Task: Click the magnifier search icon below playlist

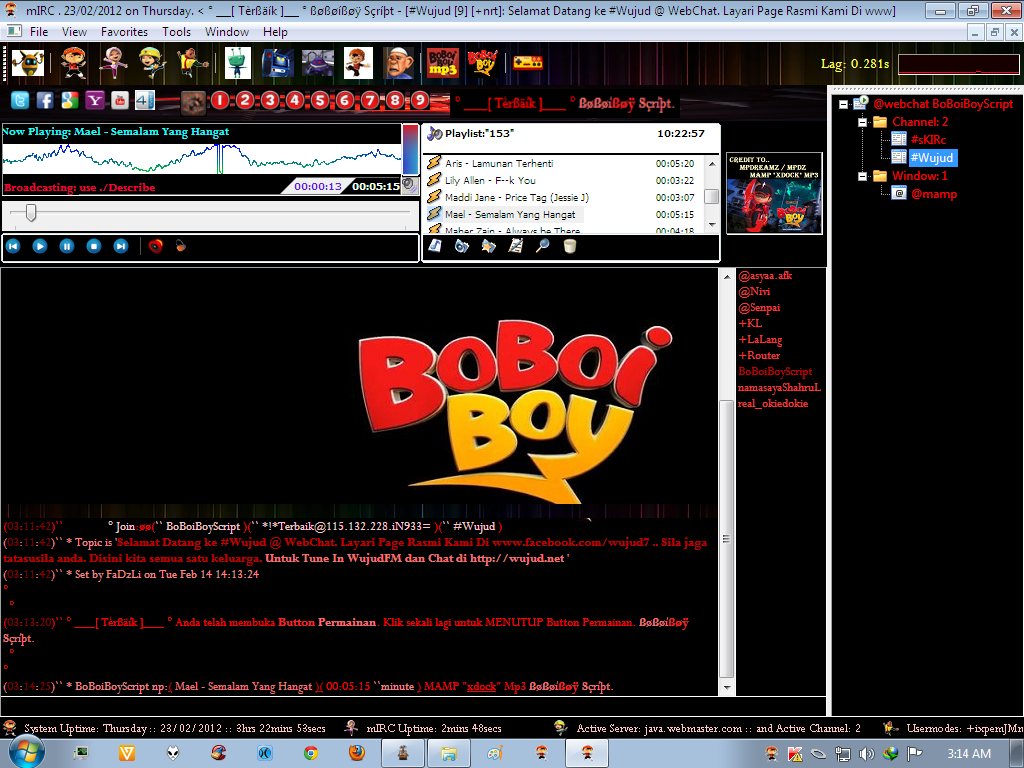Action: pyautogui.click(x=543, y=246)
